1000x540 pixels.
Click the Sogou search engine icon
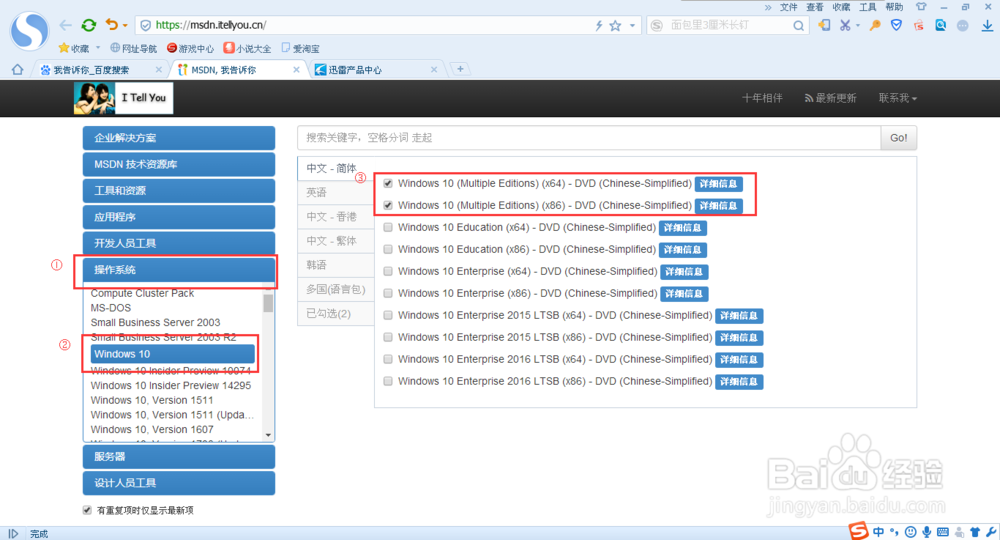657,26
